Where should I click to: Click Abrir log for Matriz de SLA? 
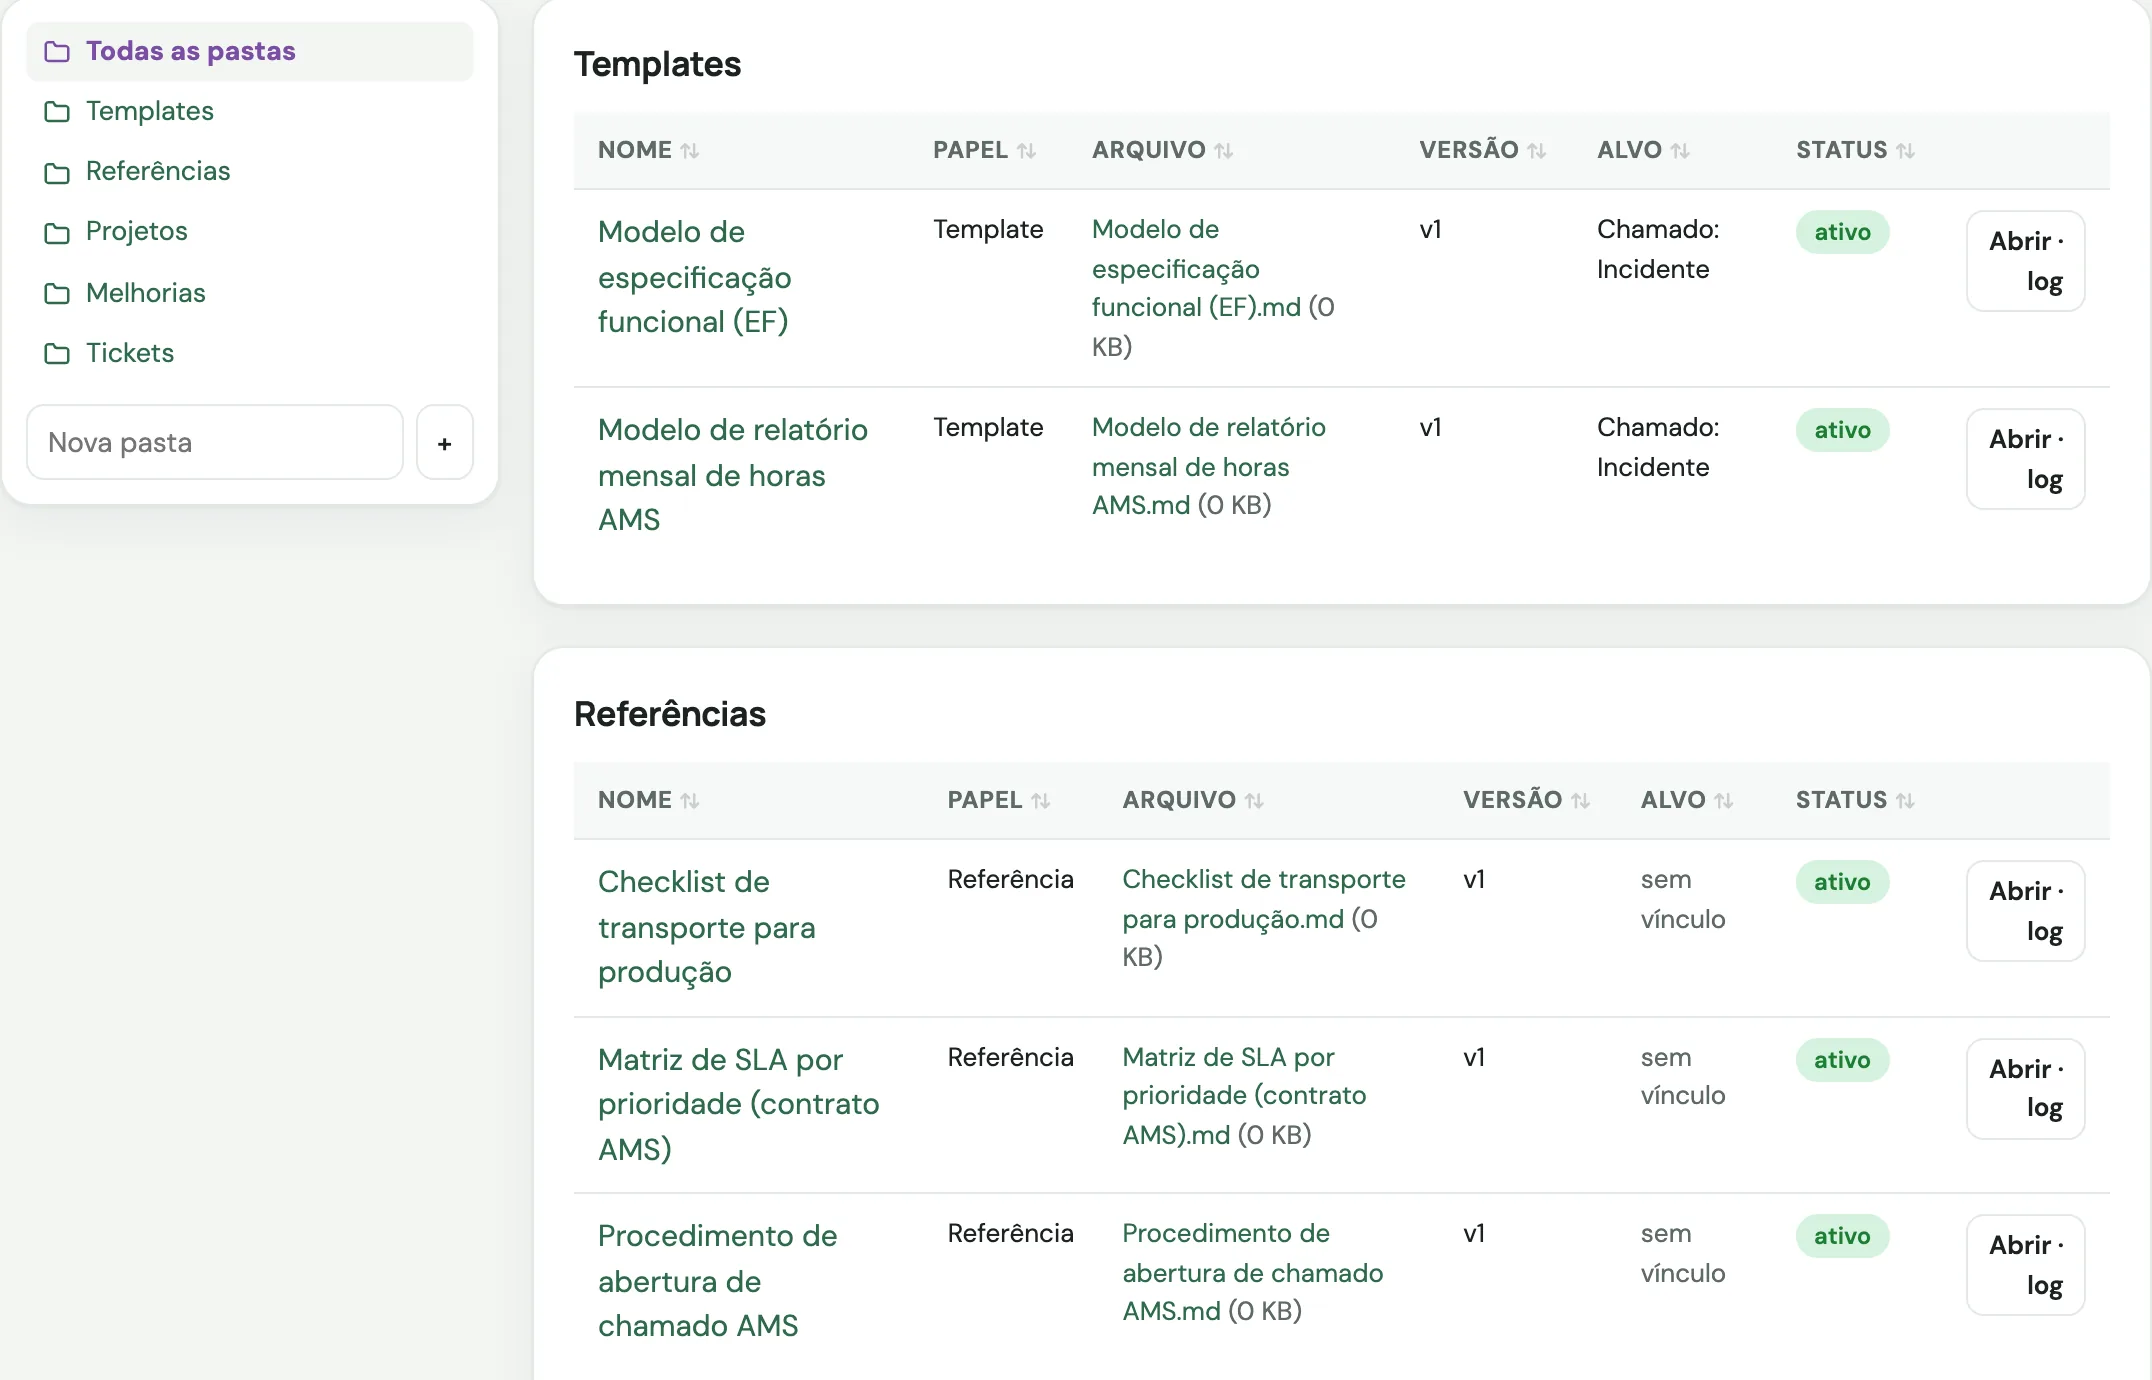coord(2025,1089)
